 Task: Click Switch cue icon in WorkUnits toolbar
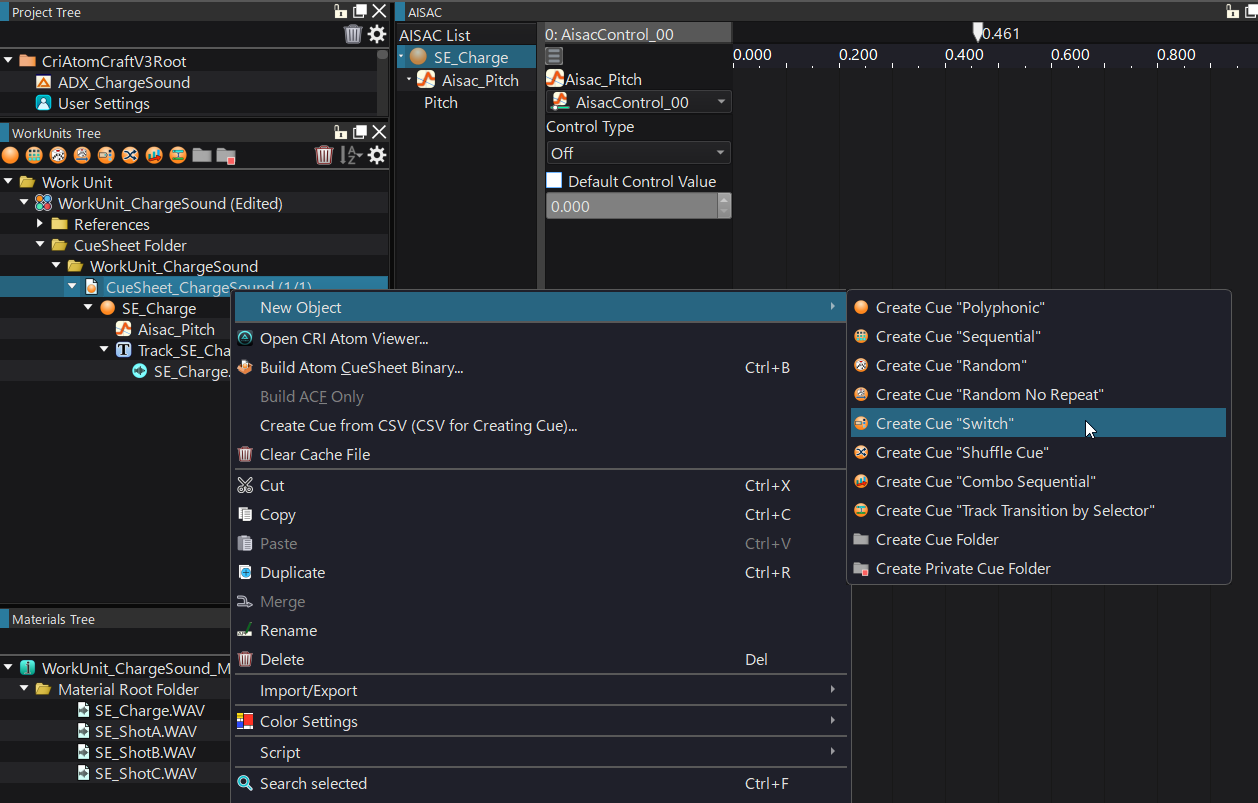106,155
